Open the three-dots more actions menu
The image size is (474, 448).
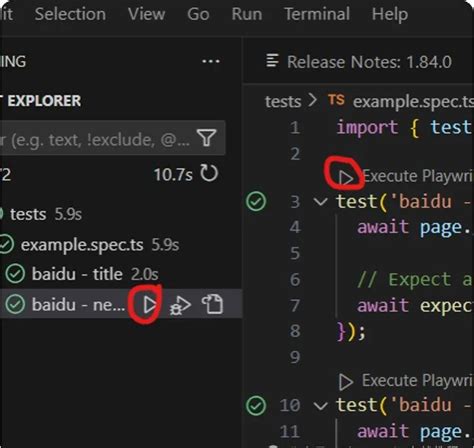[211, 61]
